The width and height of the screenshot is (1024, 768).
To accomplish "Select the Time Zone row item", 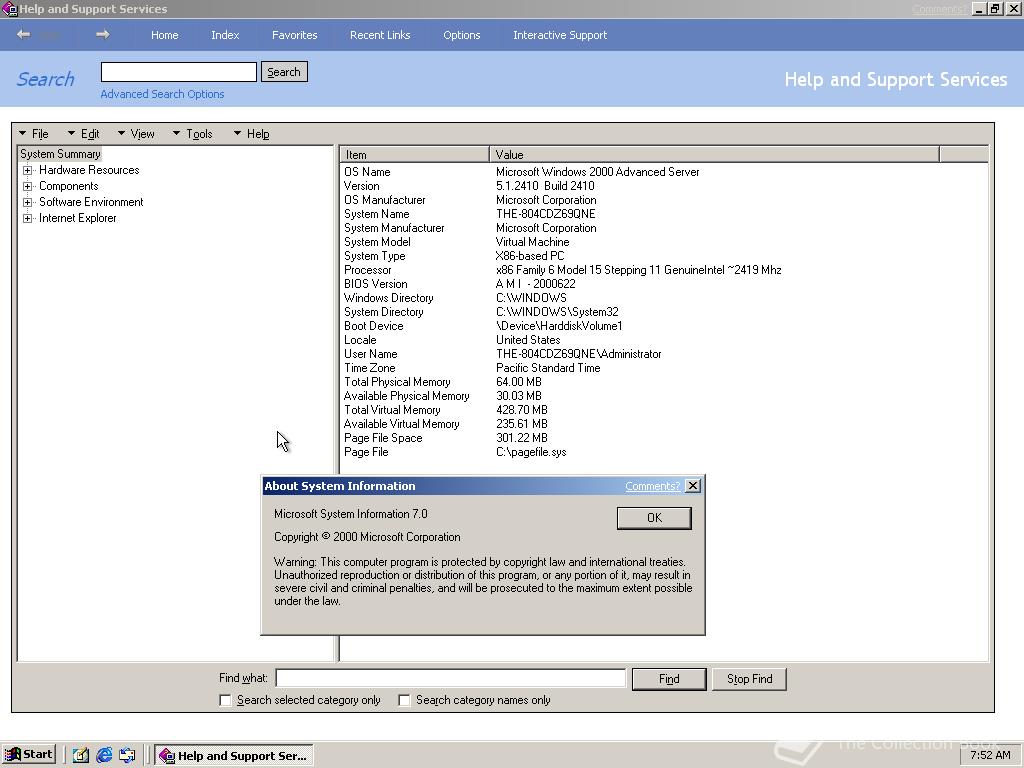I will [370, 368].
